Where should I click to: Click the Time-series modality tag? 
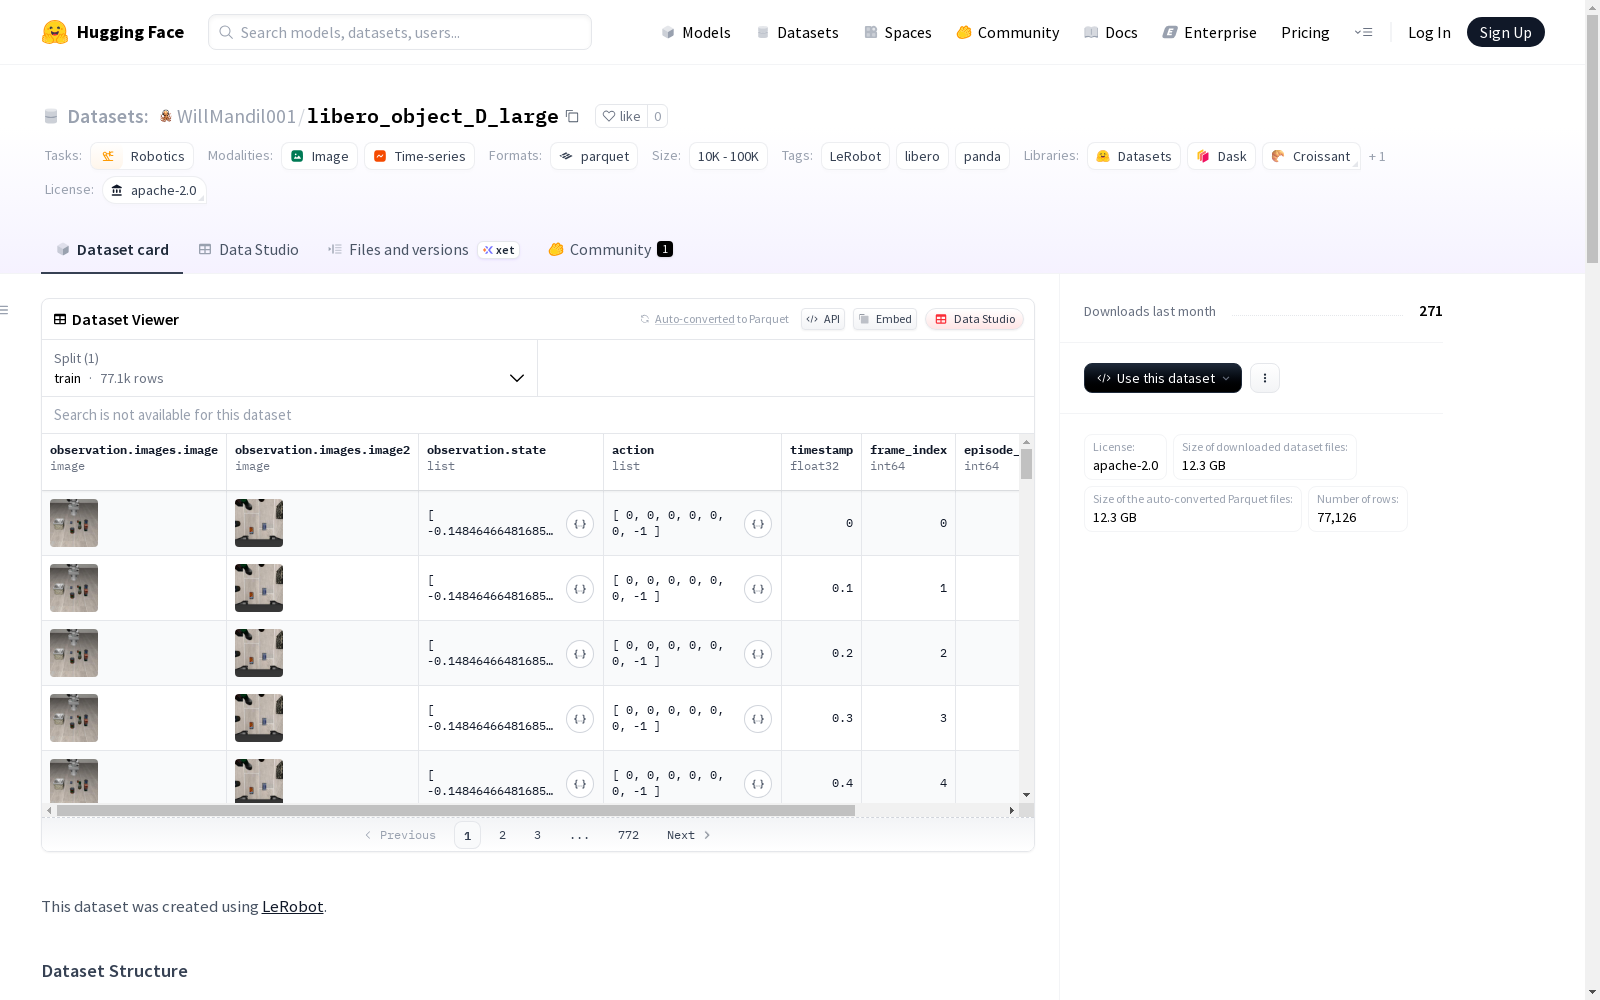(420, 156)
